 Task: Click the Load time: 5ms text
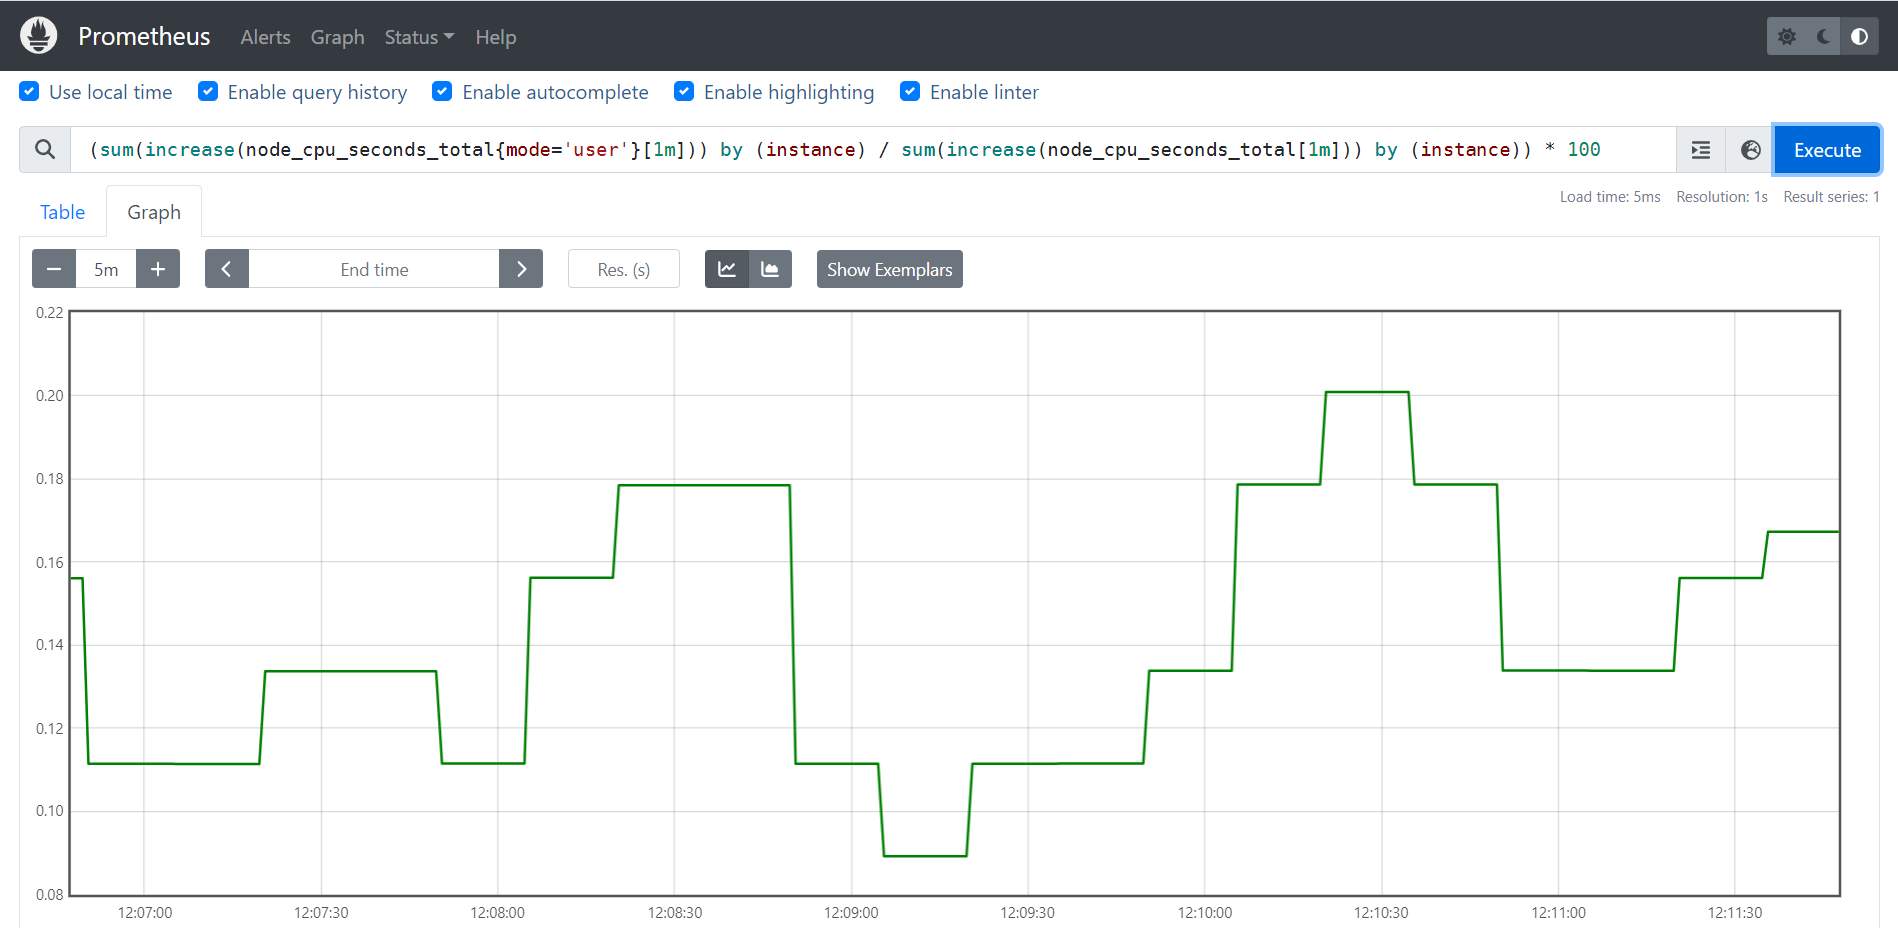(1610, 197)
